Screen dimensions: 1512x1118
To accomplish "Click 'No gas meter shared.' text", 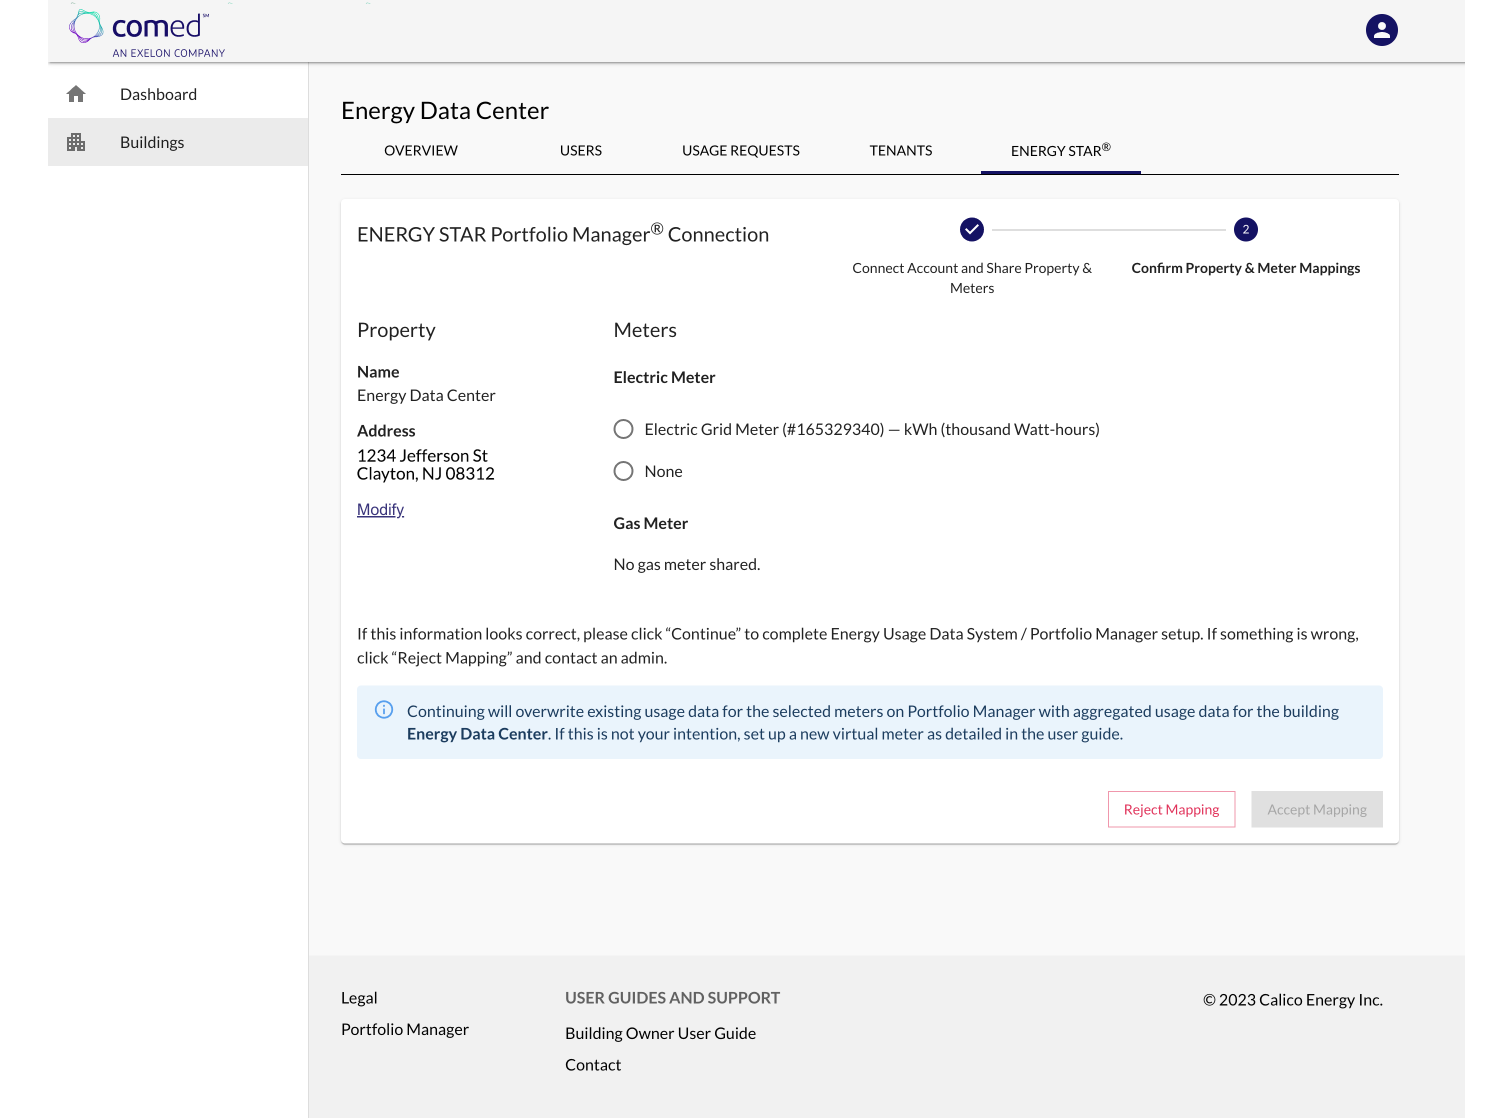I will 687,564.
